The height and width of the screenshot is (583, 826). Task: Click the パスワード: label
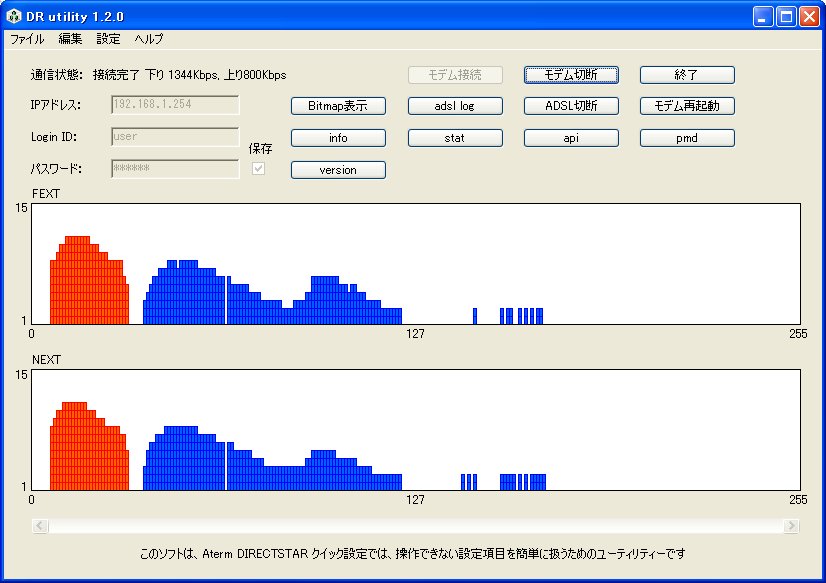pyautogui.click(x=56, y=169)
